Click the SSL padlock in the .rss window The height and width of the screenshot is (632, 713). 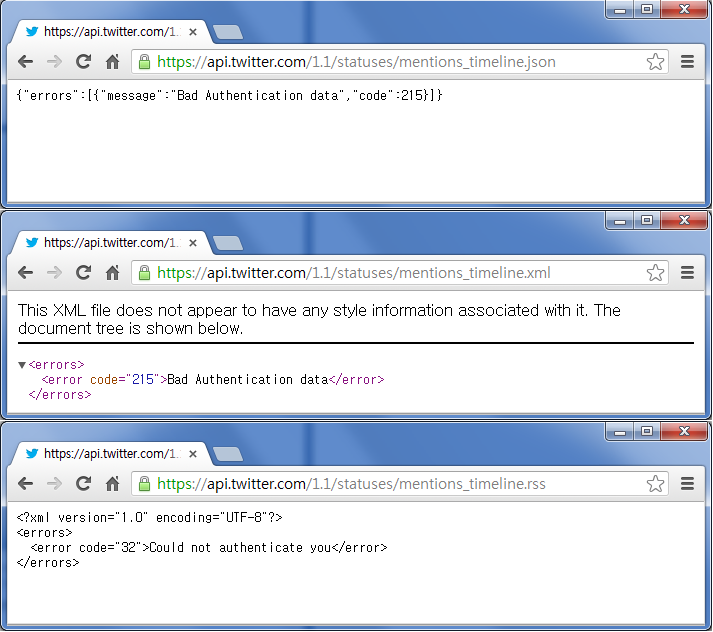click(x=144, y=483)
